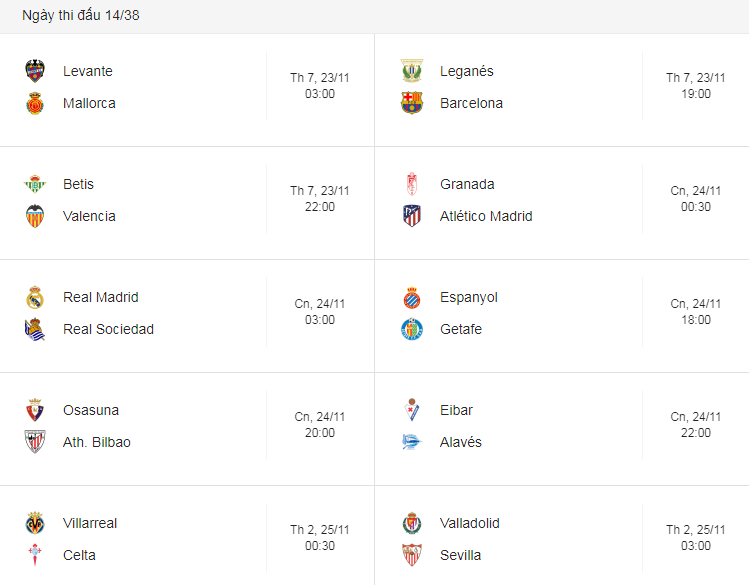Click the Barcelona club crest

[x=412, y=103]
